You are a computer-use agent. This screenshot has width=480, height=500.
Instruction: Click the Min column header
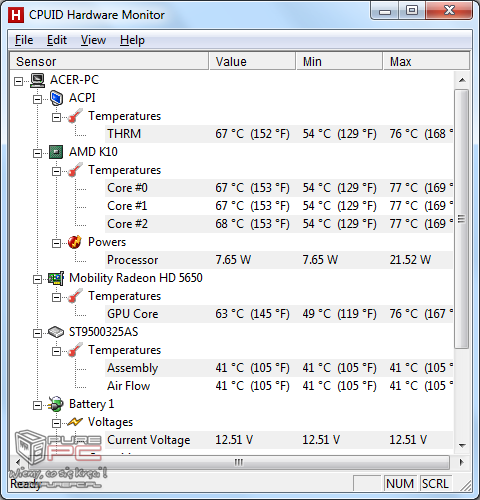click(x=339, y=61)
